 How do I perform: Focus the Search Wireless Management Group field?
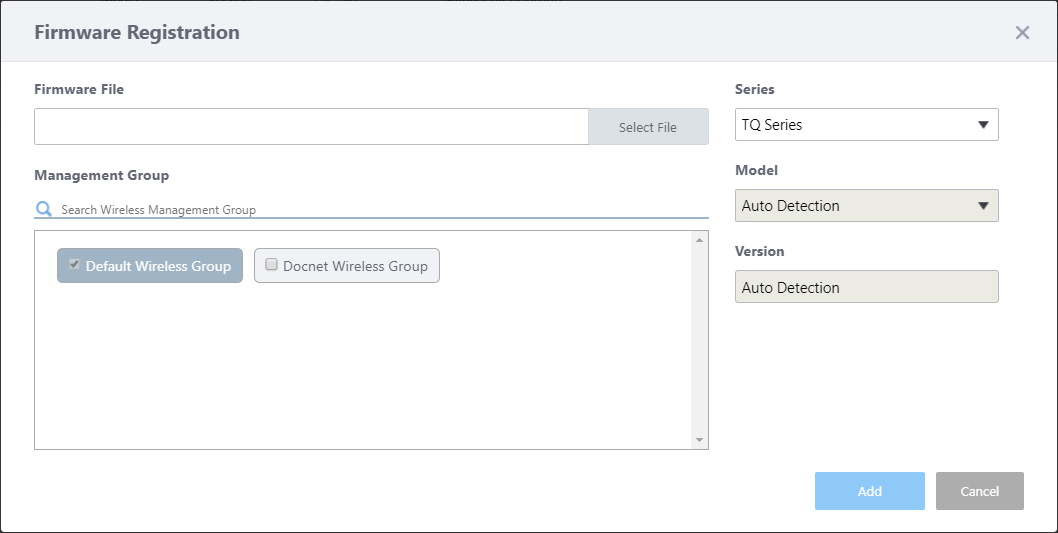(x=380, y=210)
